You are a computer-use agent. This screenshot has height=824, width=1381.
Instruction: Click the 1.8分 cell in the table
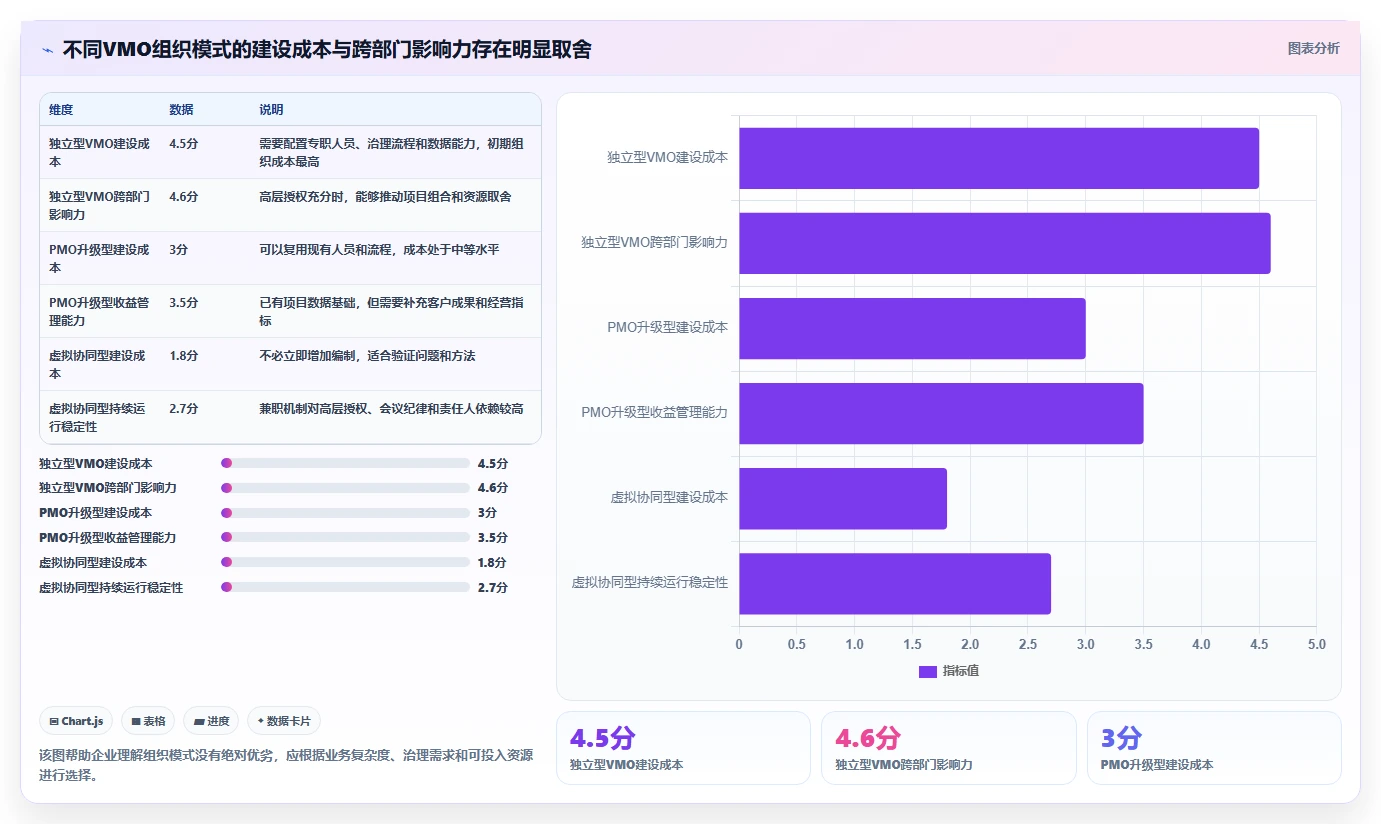tap(184, 356)
